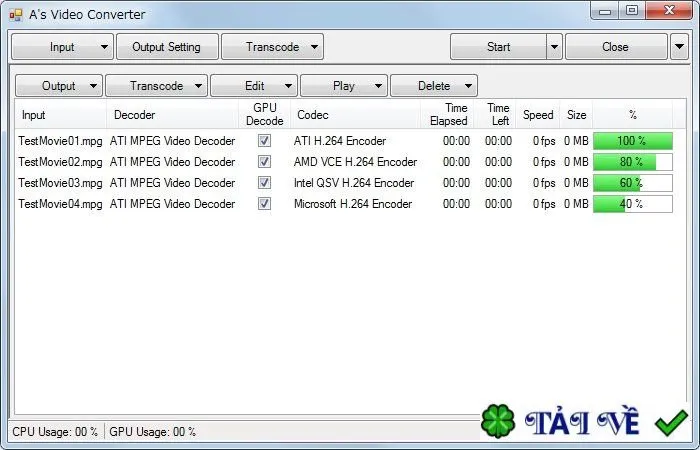This screenshot has width=700, height=450.
Task: Open the second-row Transcode dropdown
Action: [x=156, y=85]
